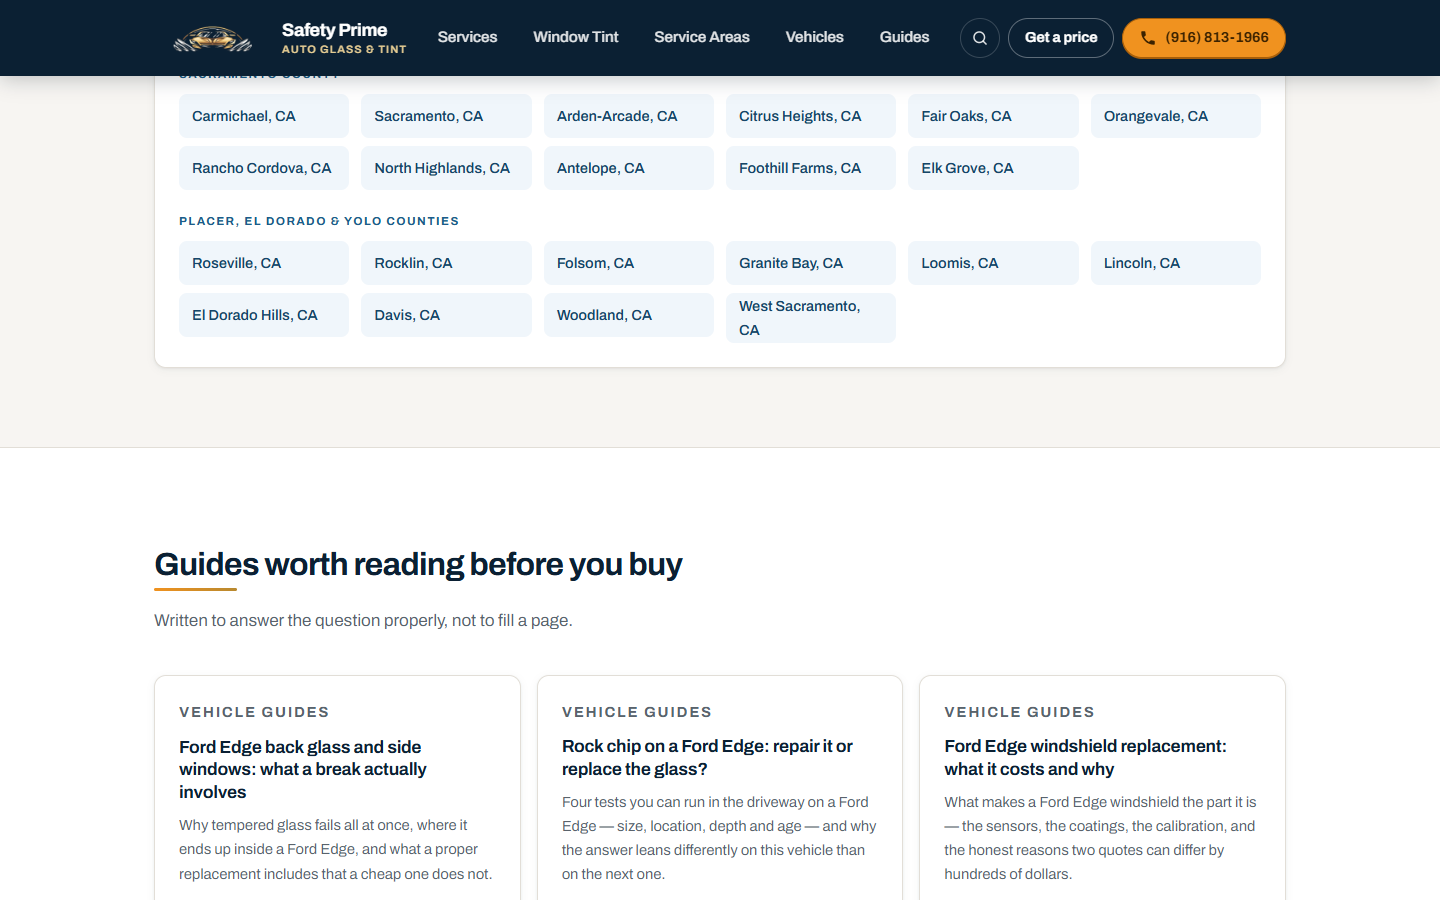The width and height of the screenshot is (1440, 900).
Task: Open Citrus Heights, CA page
Action: (x=811, y=116)
